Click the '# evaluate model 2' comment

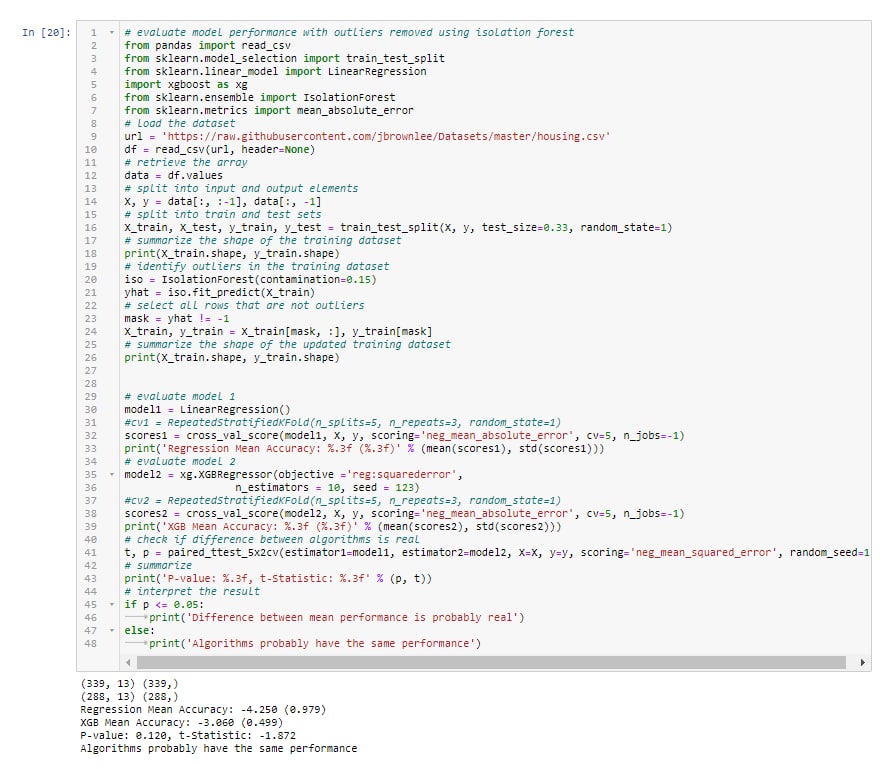(180, 462)
